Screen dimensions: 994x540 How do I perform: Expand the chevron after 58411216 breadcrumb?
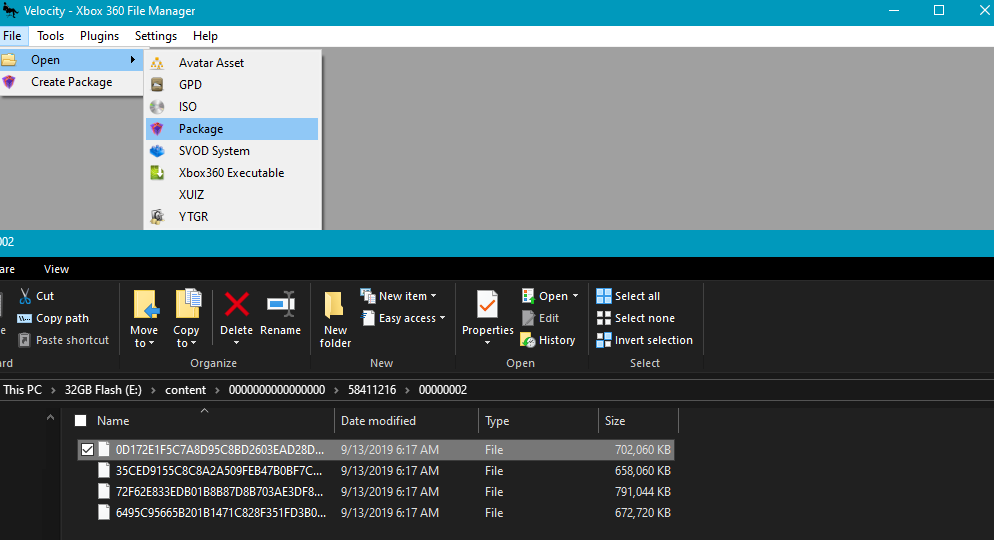tap(408, 390)
